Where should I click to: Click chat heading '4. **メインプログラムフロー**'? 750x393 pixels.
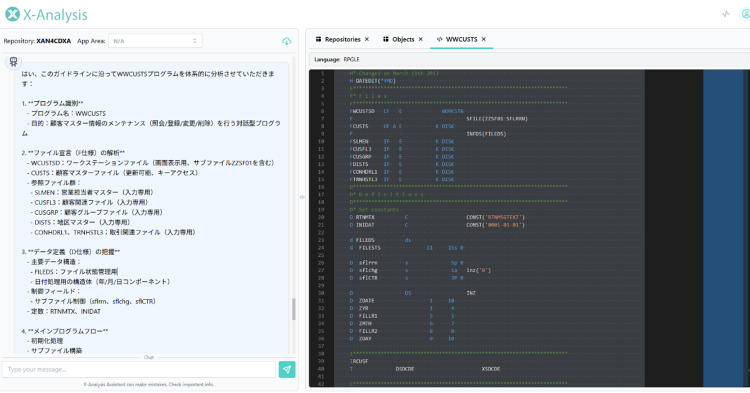[65, 331]
